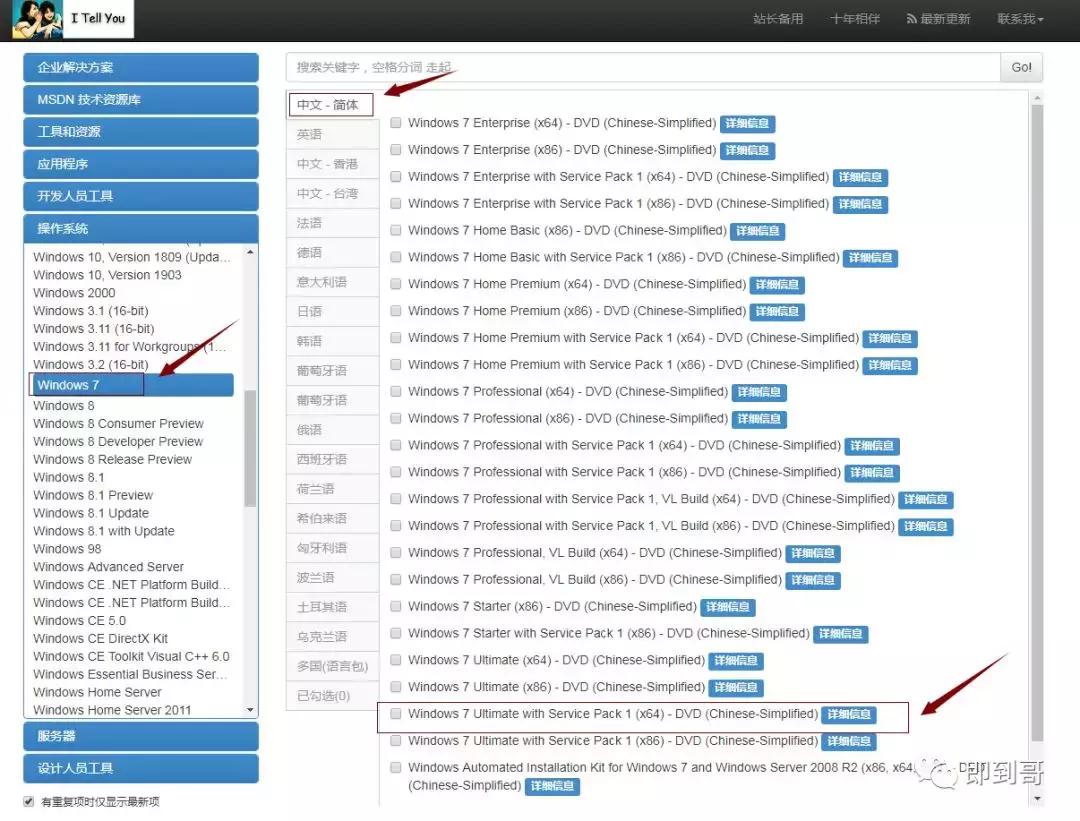
Task: Check Windows Automated Installation Kit checkbox
Action: [x=396, y=767]
